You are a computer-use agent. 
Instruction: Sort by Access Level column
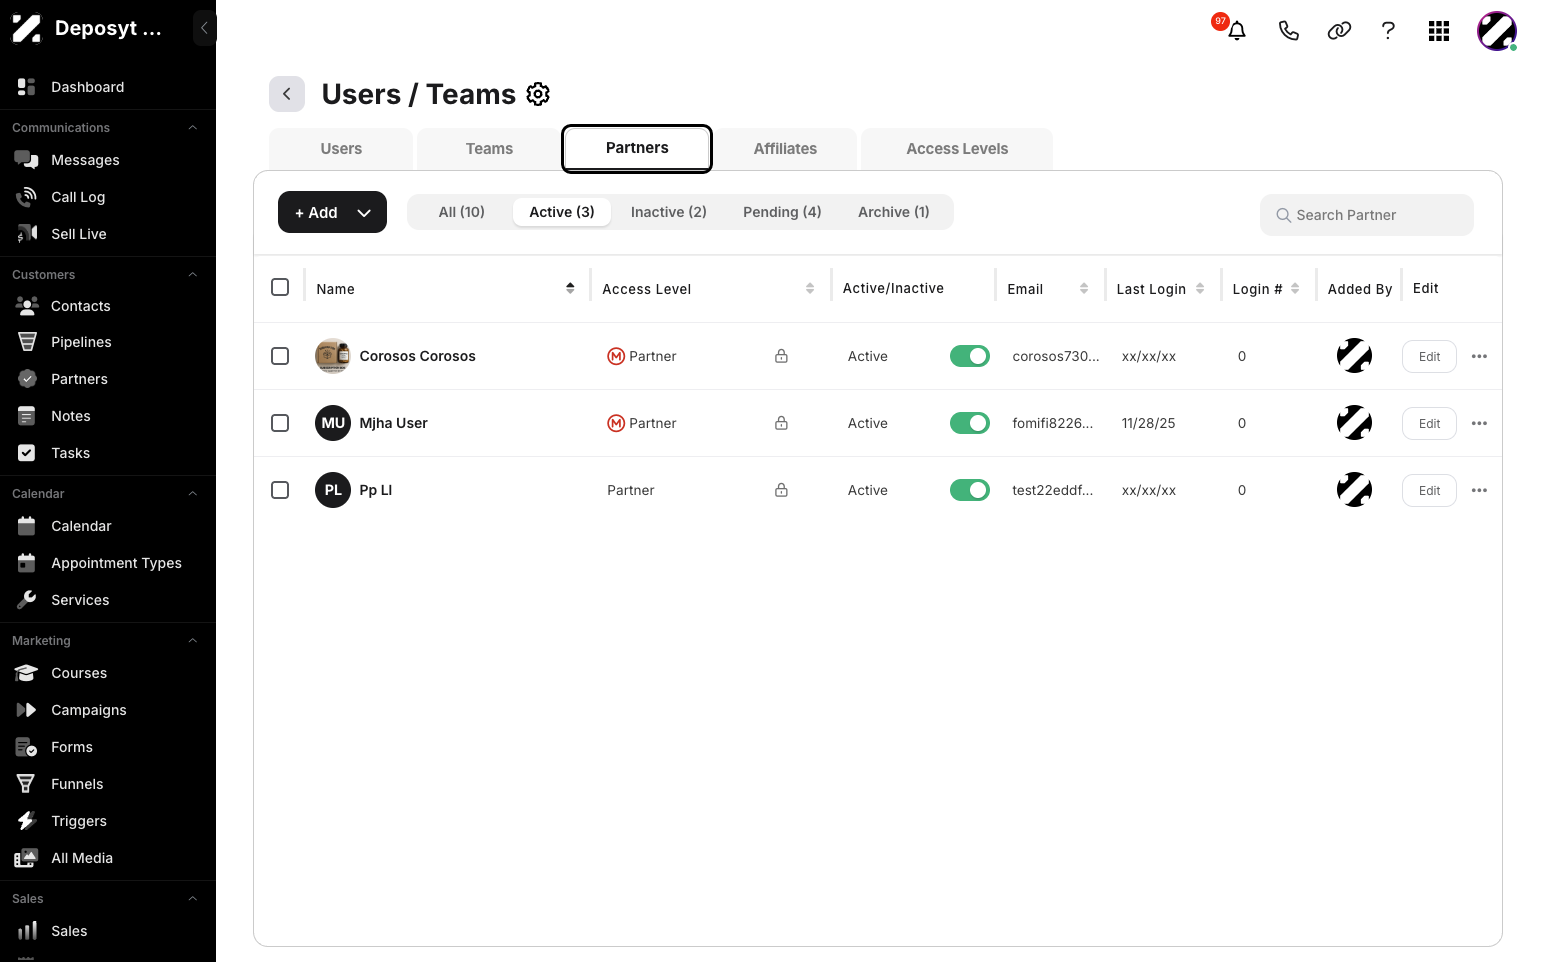(x=810, y=288)
